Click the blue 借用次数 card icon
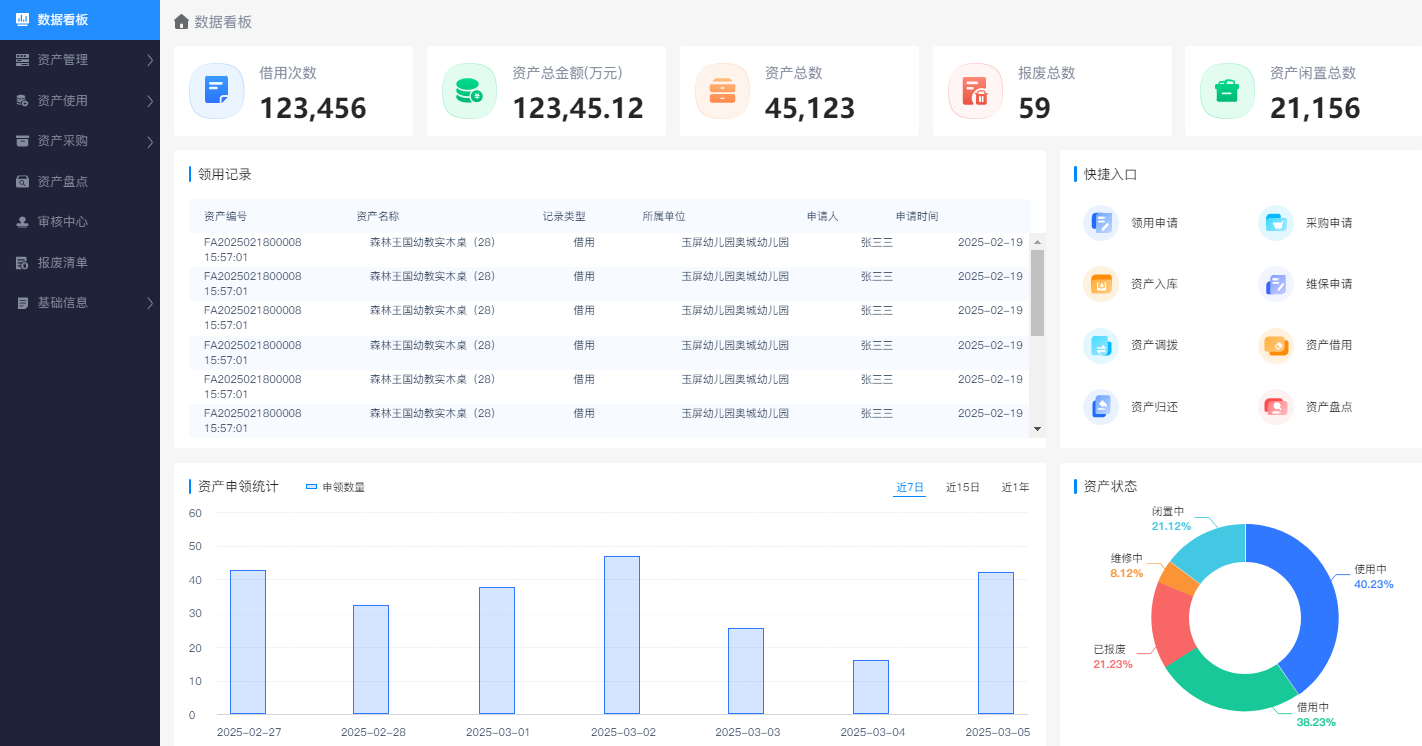Screen dimensions: 1422x746 [217, 91]
